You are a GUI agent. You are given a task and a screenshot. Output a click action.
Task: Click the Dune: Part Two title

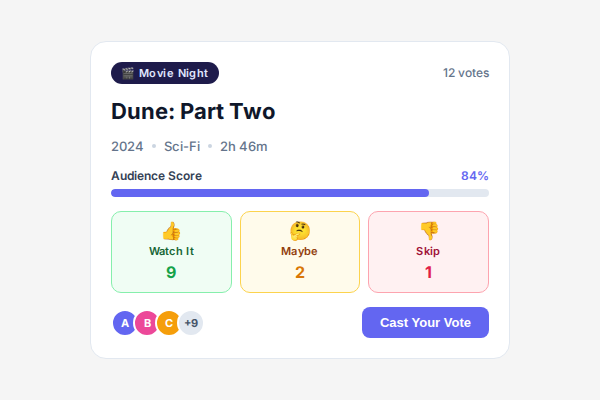click(x=193, y=111)
